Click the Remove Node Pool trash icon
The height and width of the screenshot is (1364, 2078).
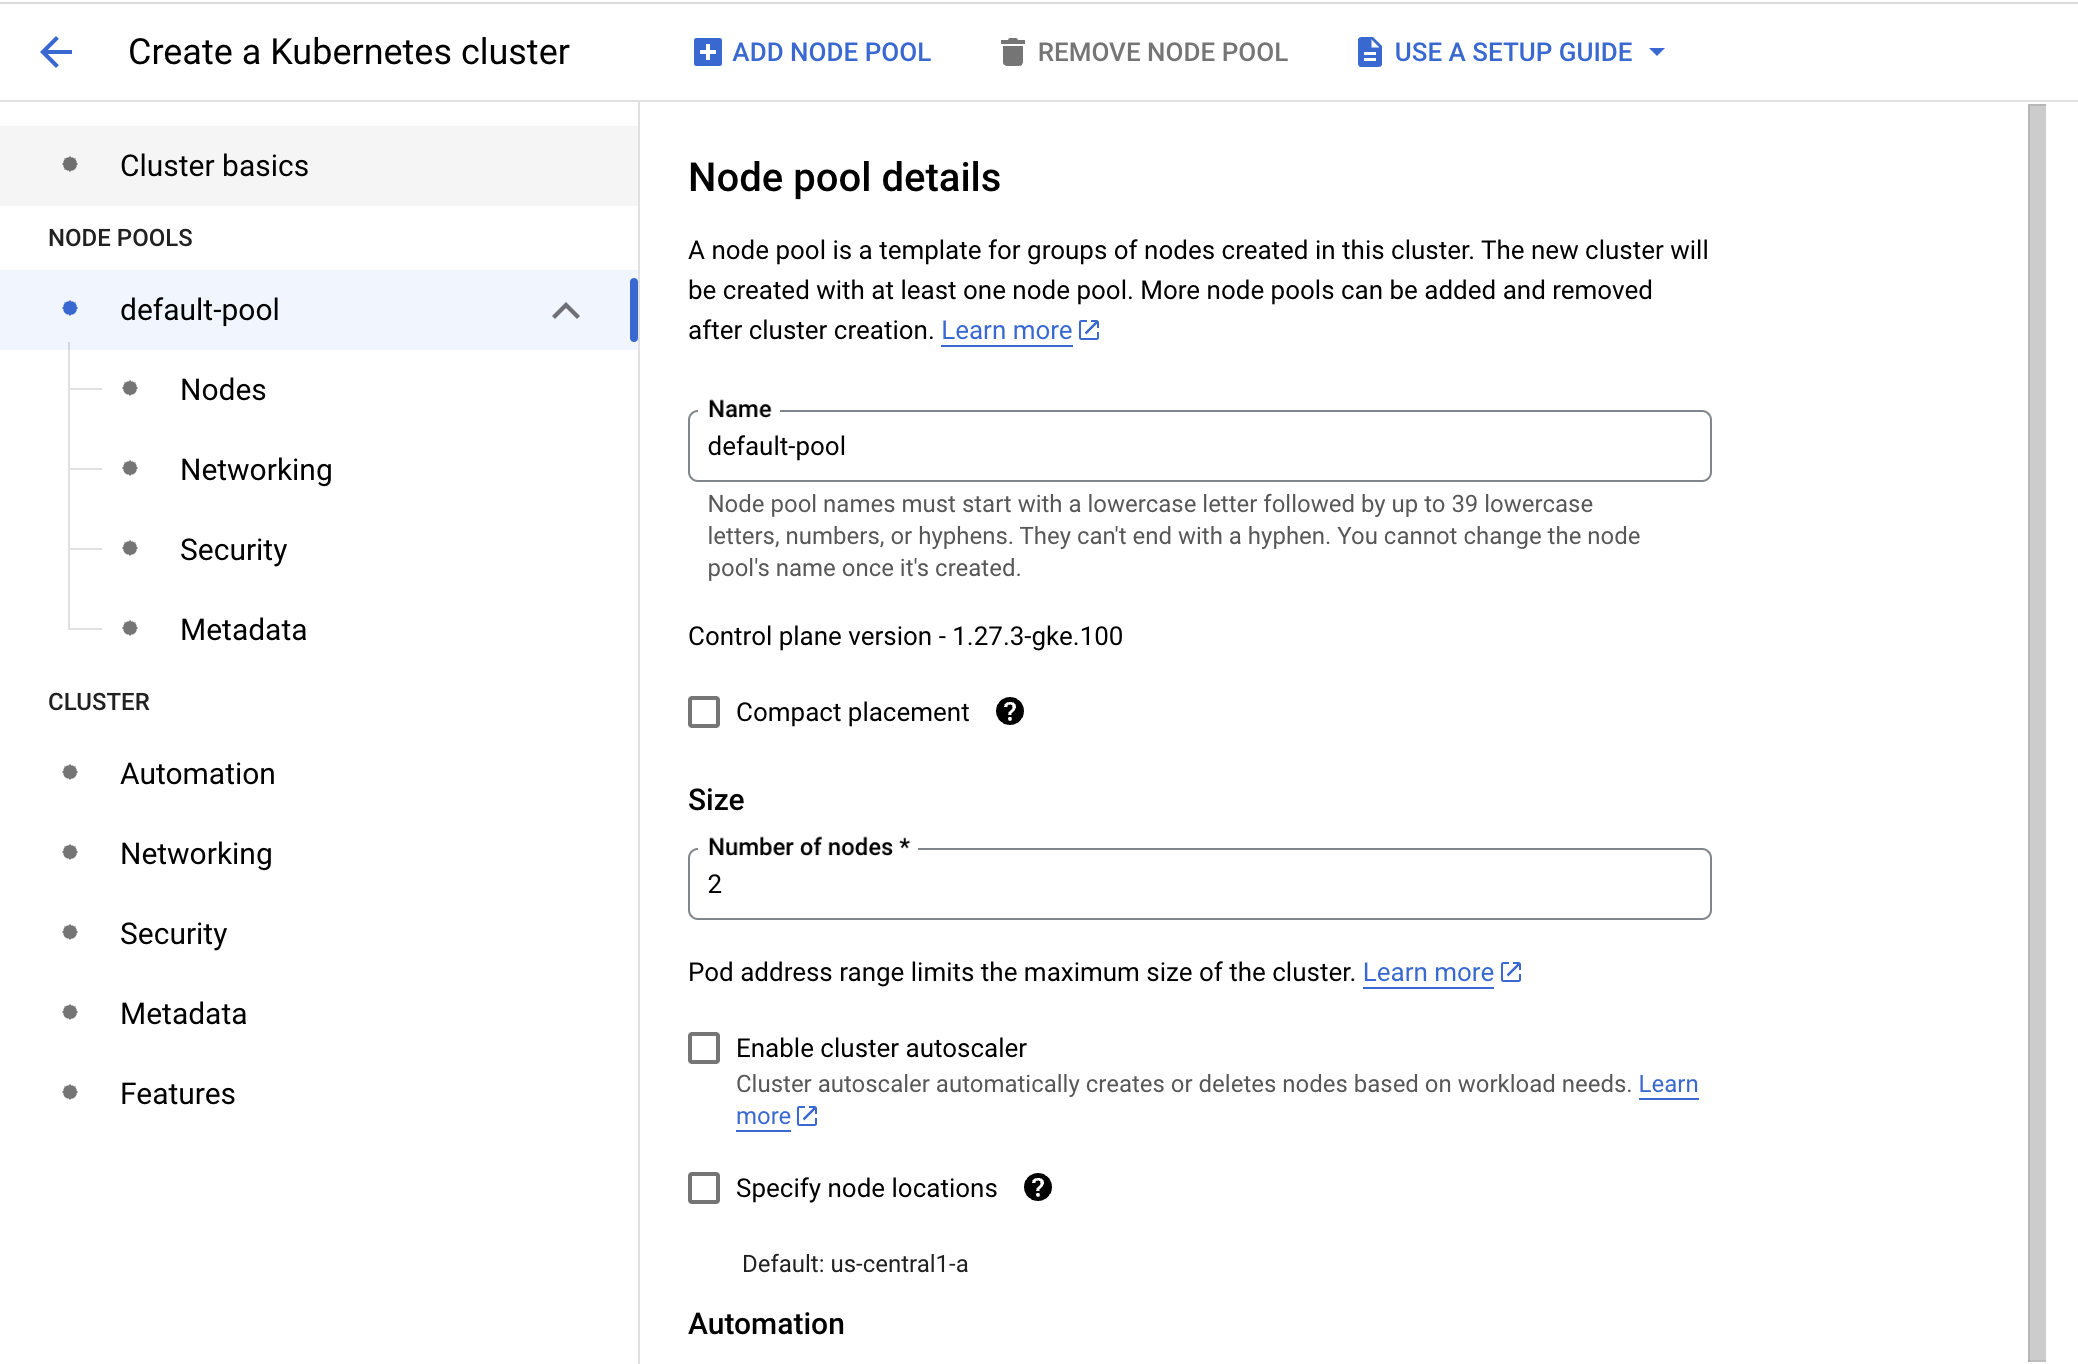1012,52
